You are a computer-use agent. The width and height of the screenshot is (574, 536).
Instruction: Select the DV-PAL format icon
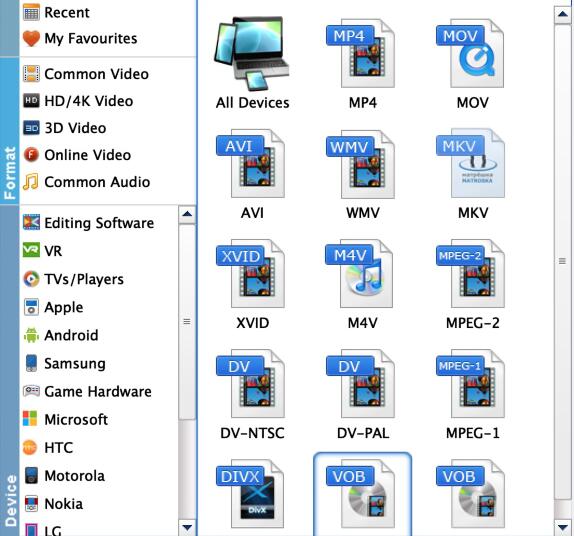coord(362,384)
